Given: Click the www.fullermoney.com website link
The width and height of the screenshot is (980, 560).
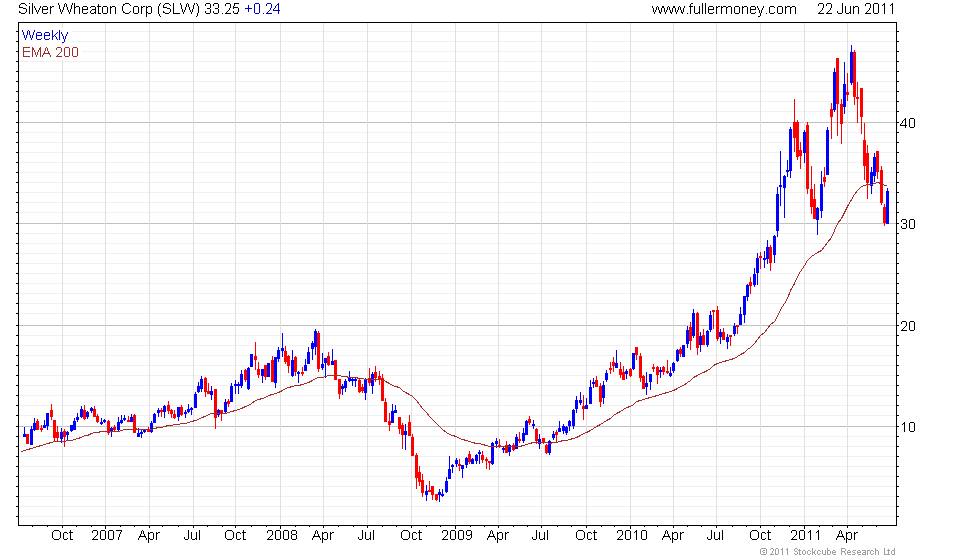Looking at the screenshot, I should tap(723, 9).
